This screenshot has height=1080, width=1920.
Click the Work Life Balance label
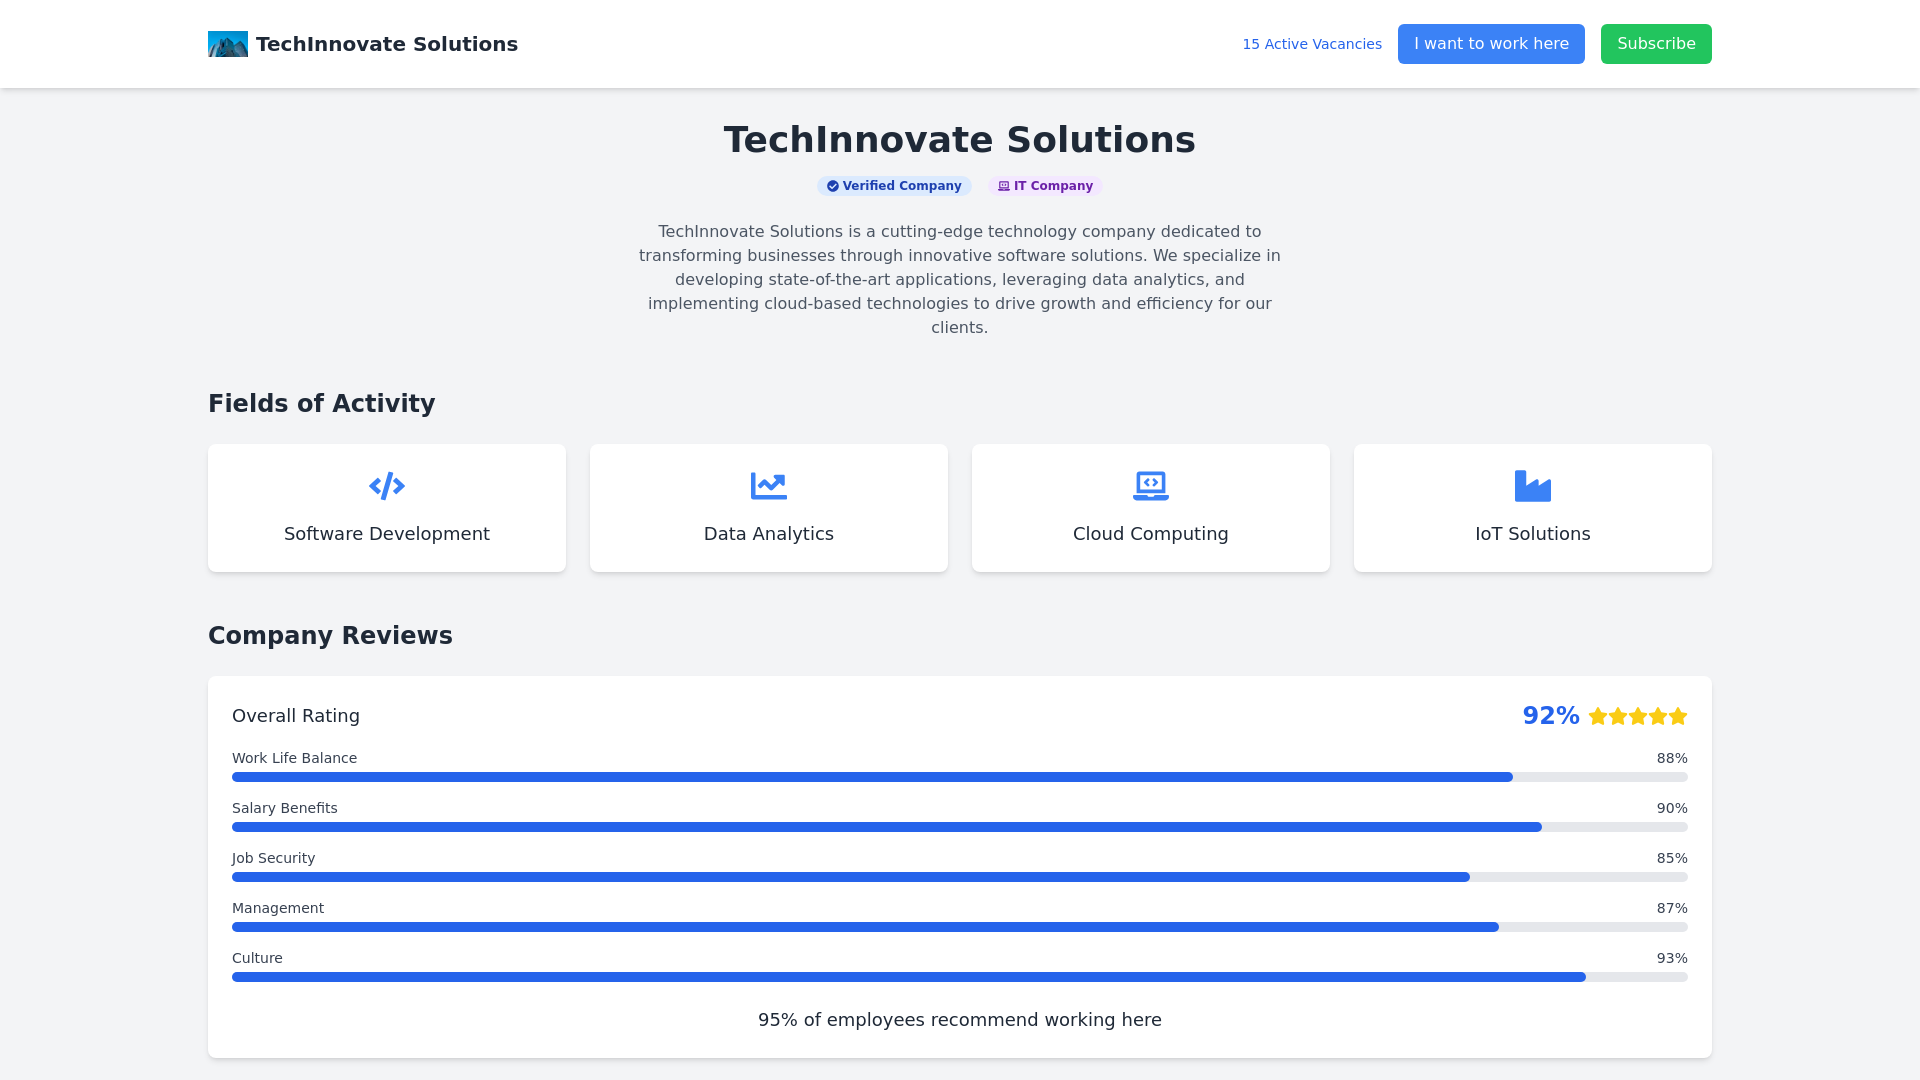pos(294,758)
